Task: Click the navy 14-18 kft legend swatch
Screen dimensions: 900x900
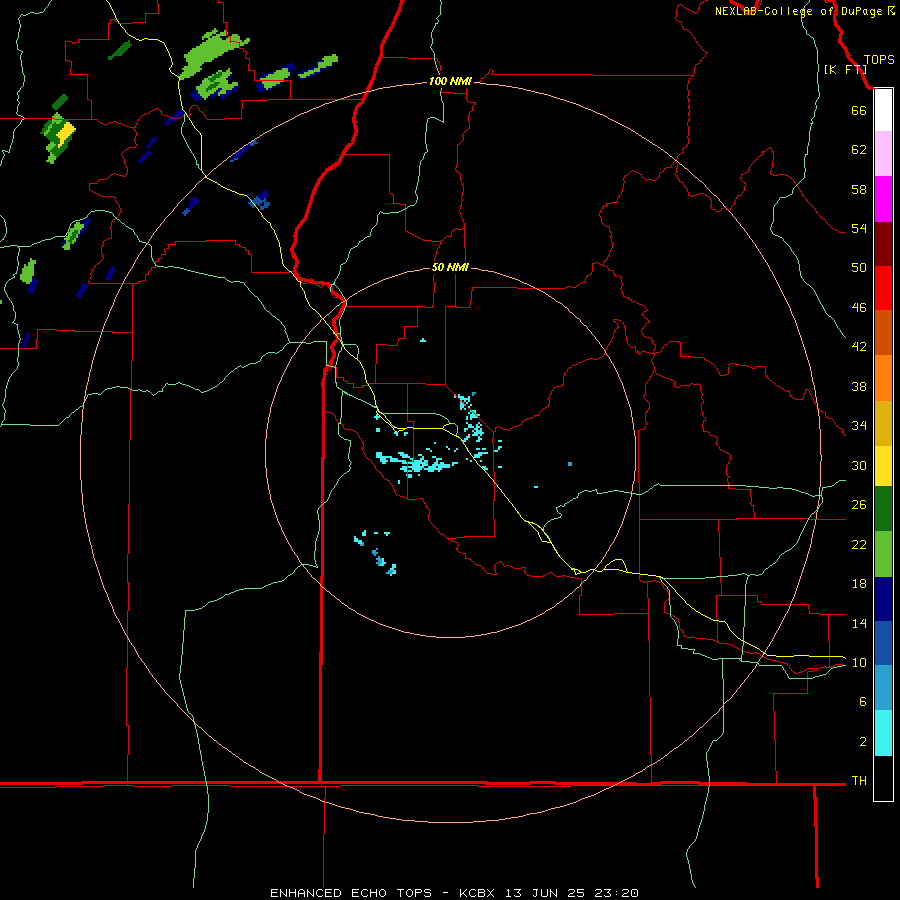Action: [883, 599]
